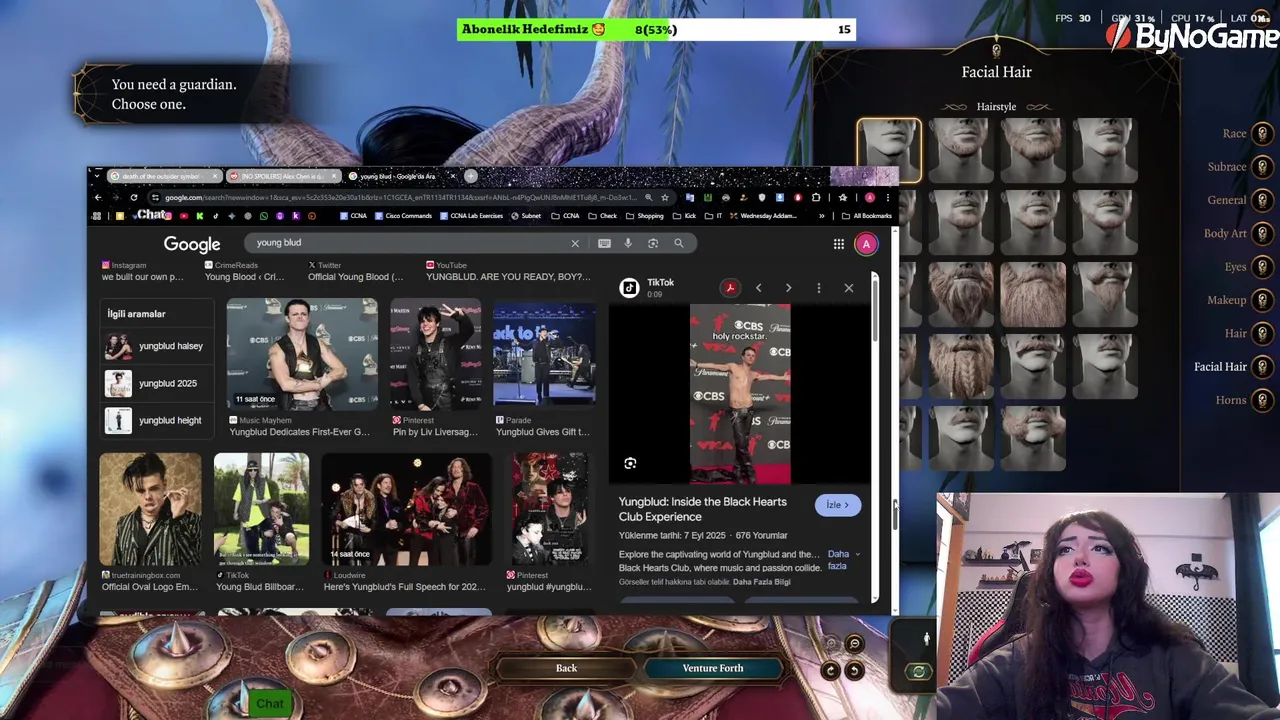
Task: Open the Shopping bookmarks folder
Action: [x=645, y=216]
